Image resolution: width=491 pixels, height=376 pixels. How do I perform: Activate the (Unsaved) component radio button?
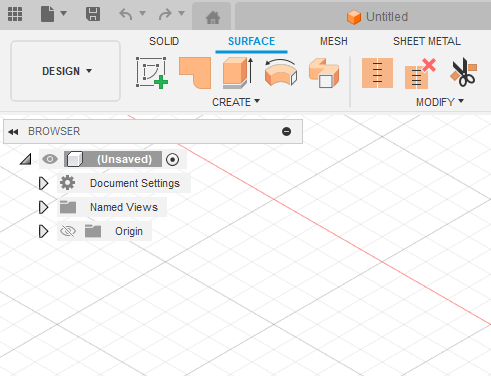click(172, 159)
